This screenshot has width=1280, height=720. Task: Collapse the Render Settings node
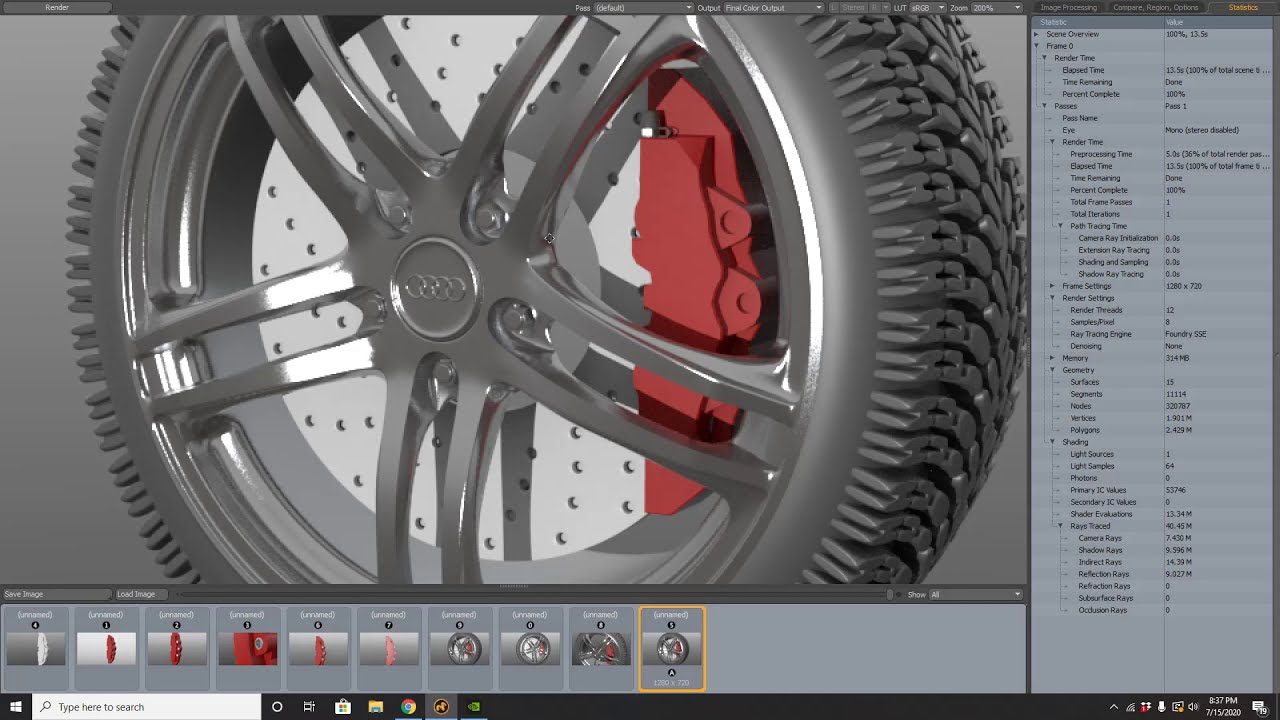[x=1052, y=298]
